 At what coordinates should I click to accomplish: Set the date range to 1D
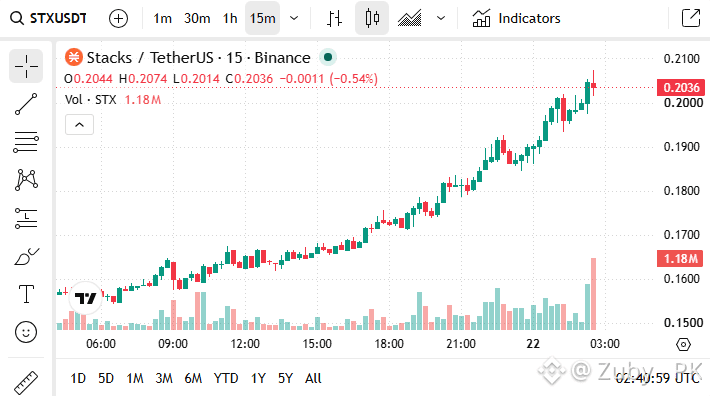(78, 378)
